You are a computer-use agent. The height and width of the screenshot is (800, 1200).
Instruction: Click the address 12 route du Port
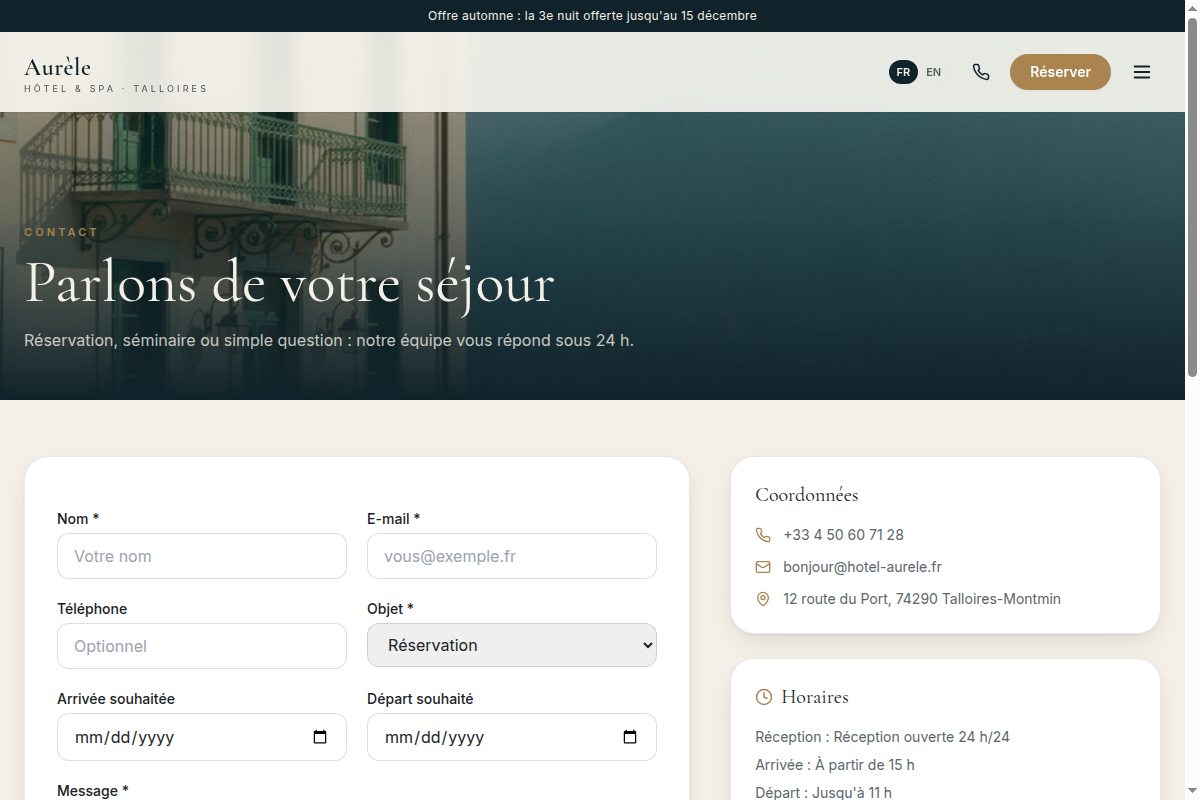[922, 599]
